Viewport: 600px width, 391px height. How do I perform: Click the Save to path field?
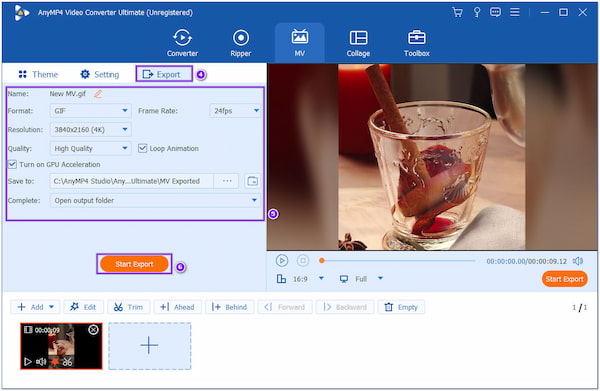click(x=131, y=181)
